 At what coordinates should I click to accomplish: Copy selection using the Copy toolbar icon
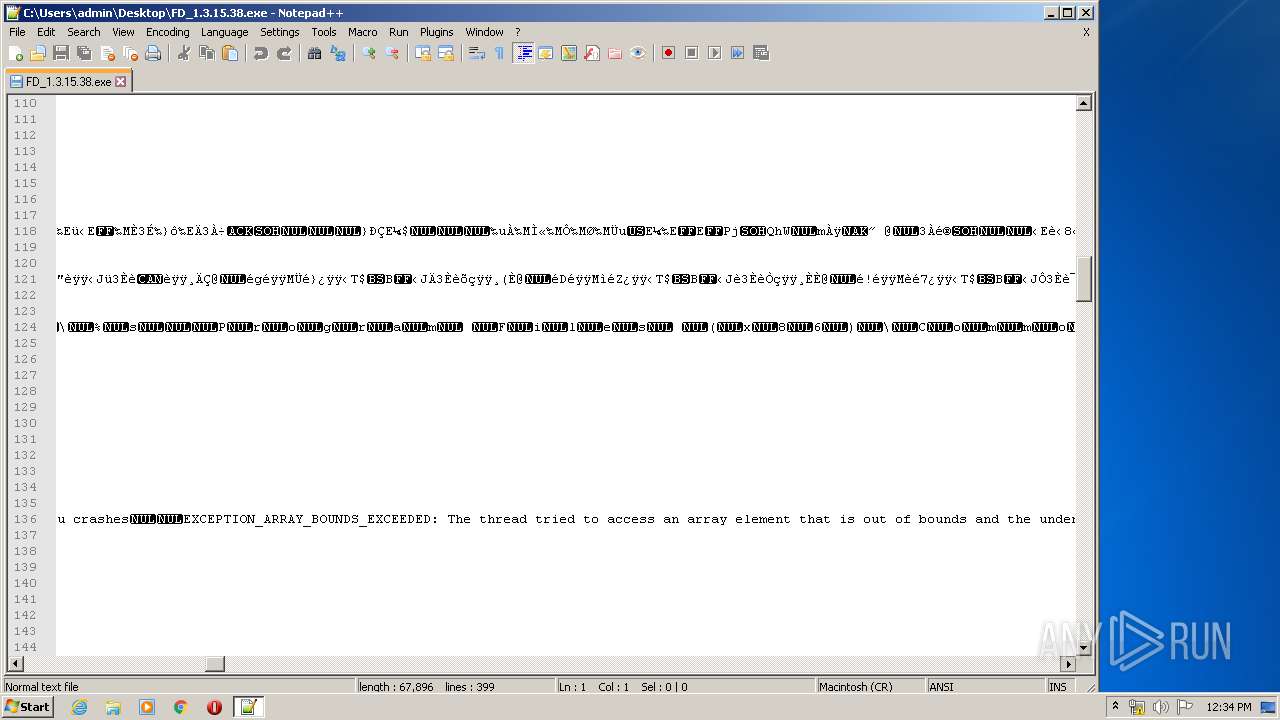pos(207,53)
